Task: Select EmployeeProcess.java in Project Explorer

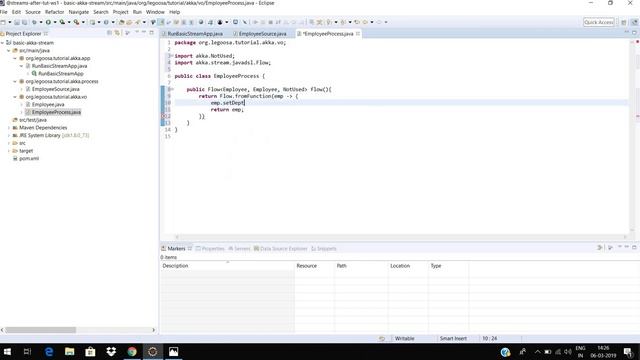Action: tap(56, 112)
